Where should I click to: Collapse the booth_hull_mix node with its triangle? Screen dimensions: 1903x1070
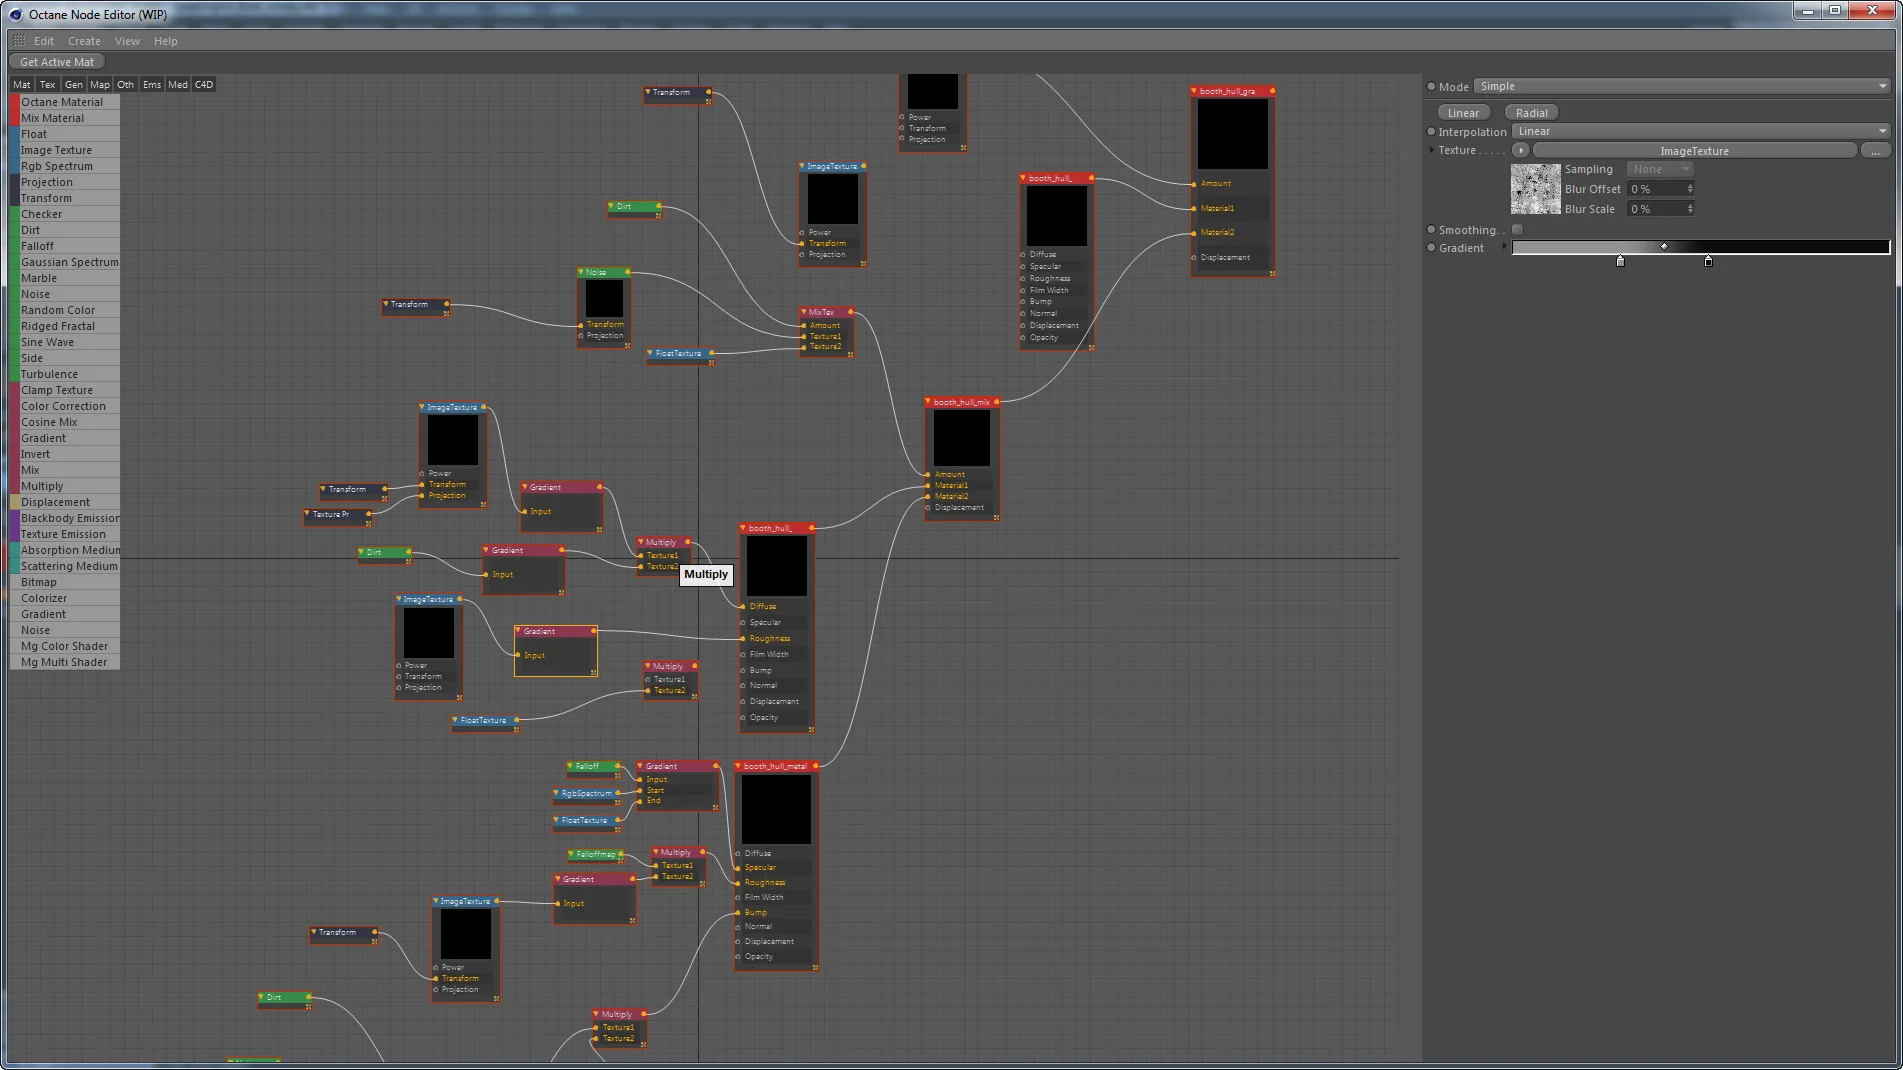[928, 402]
